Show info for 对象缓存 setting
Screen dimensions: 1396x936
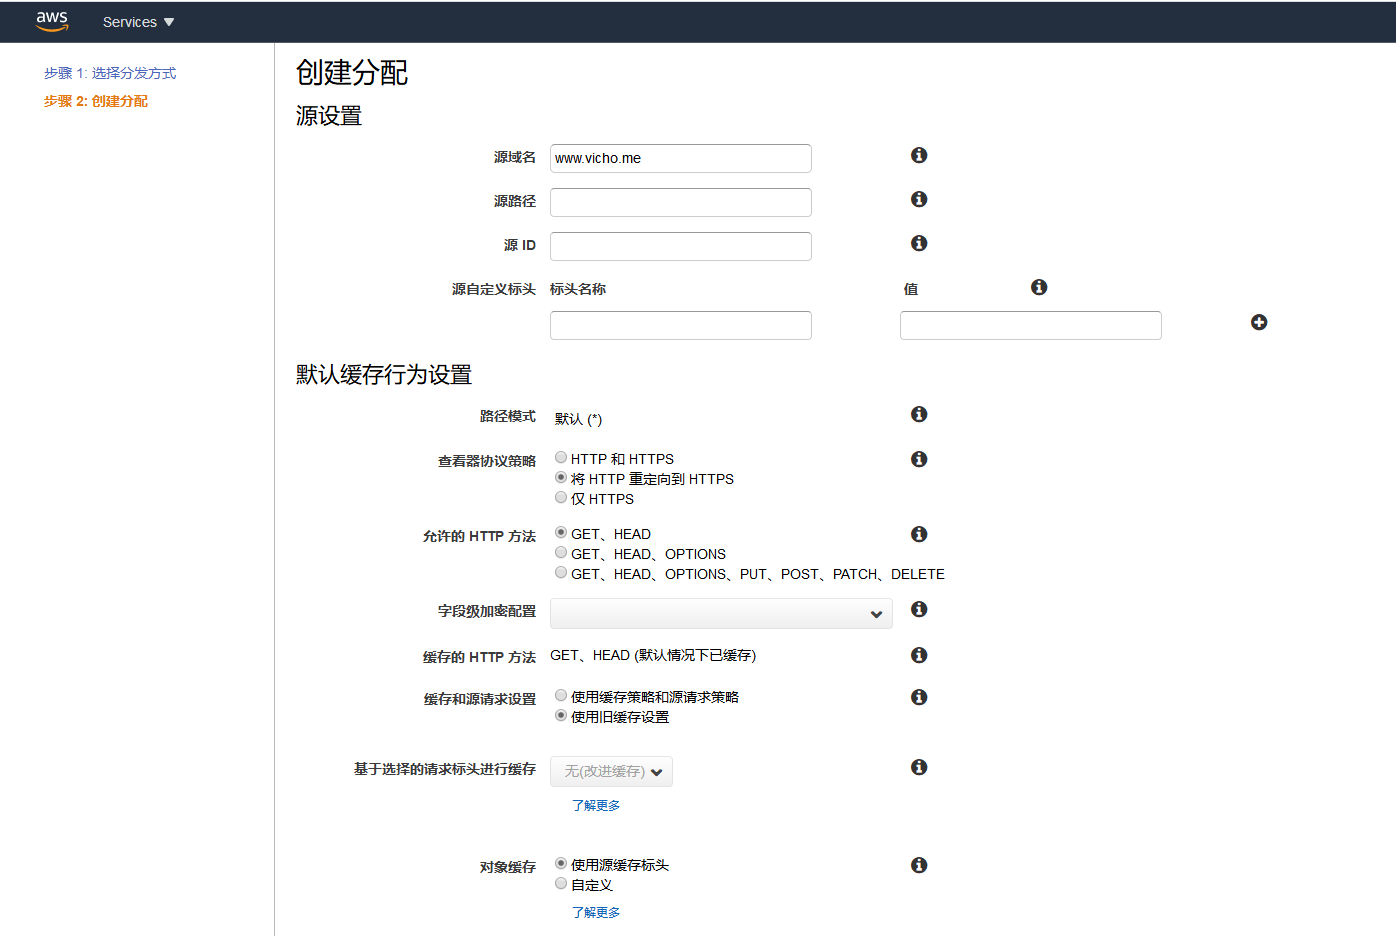click(919, 865)
